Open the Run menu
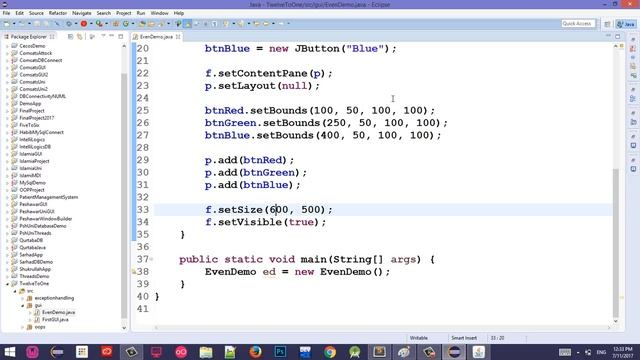The width and height of the screenshot is (640, 360). click(x=141, y=13)
